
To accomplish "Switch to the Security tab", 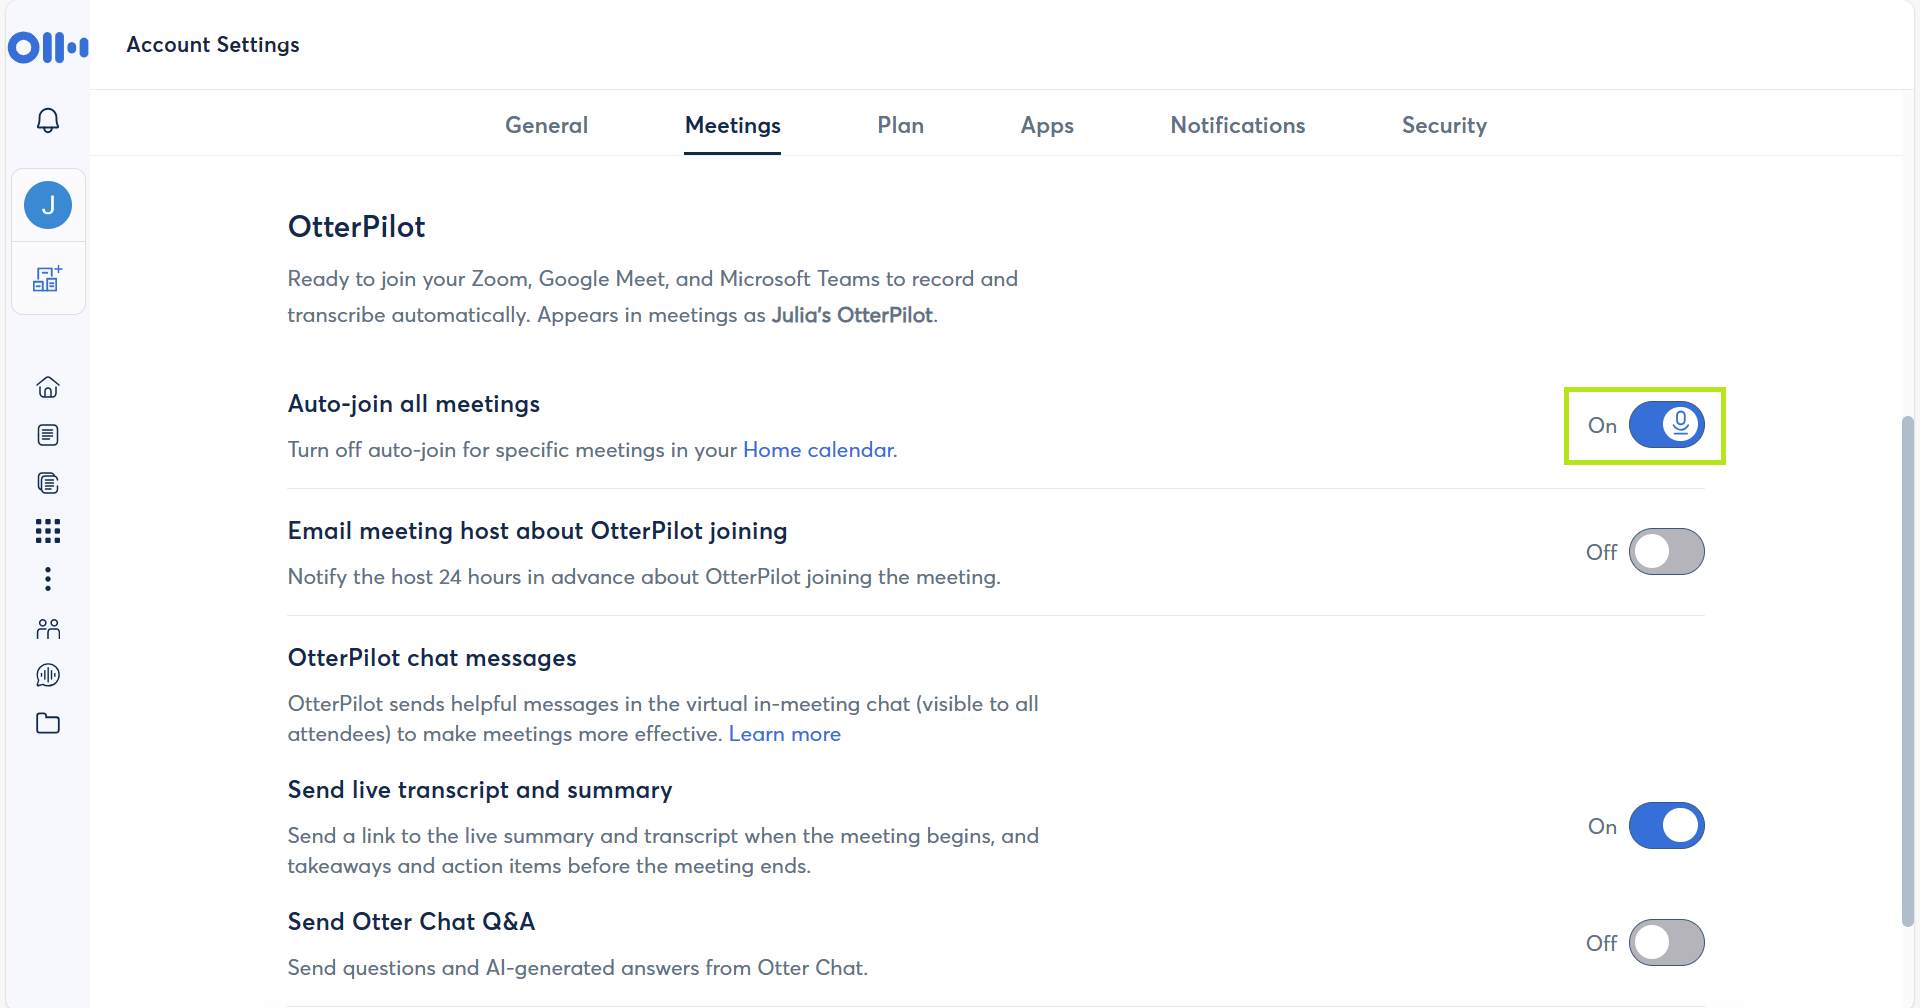I will (1444, 126).
